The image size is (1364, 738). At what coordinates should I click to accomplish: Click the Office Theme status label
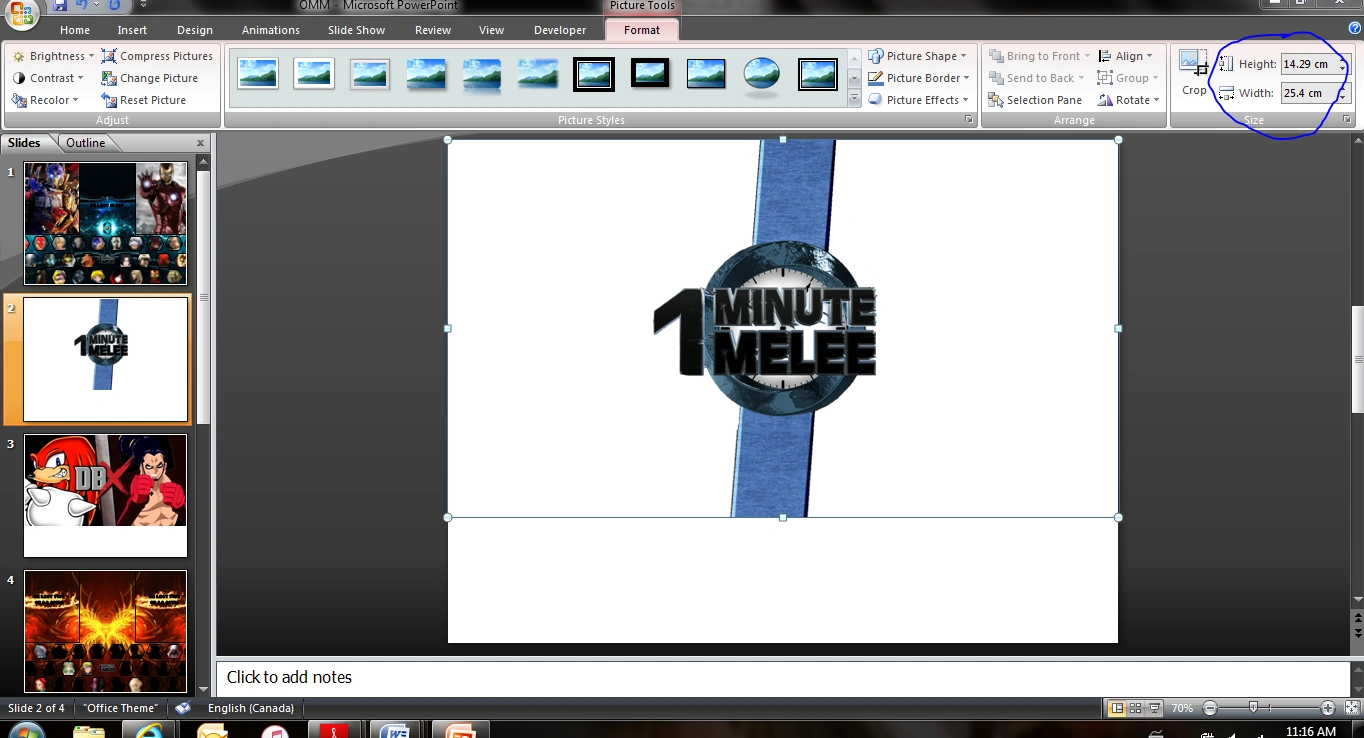point(120,708)
